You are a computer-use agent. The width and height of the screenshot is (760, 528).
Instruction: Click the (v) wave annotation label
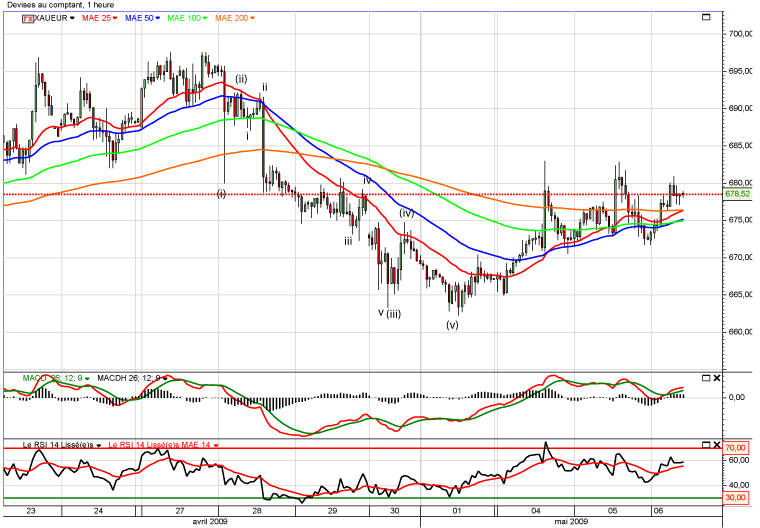(x=452, y=324)
